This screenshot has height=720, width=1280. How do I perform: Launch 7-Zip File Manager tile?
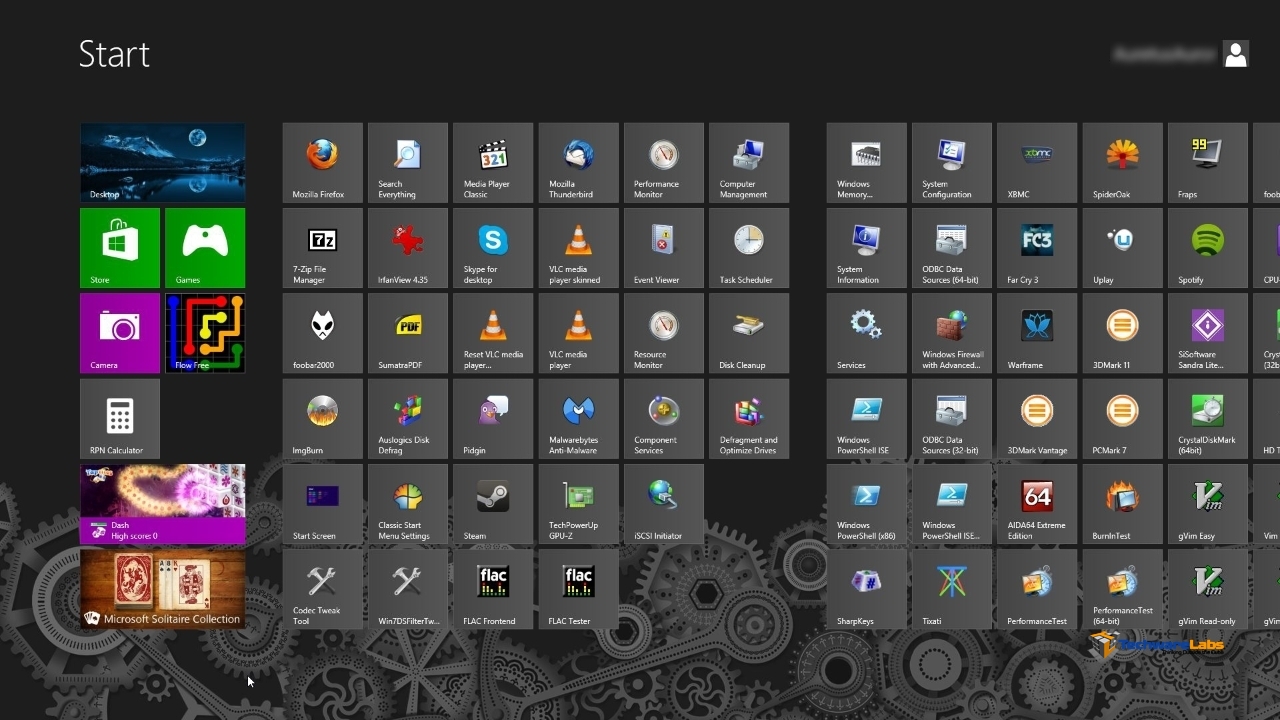tap(322, 248)
